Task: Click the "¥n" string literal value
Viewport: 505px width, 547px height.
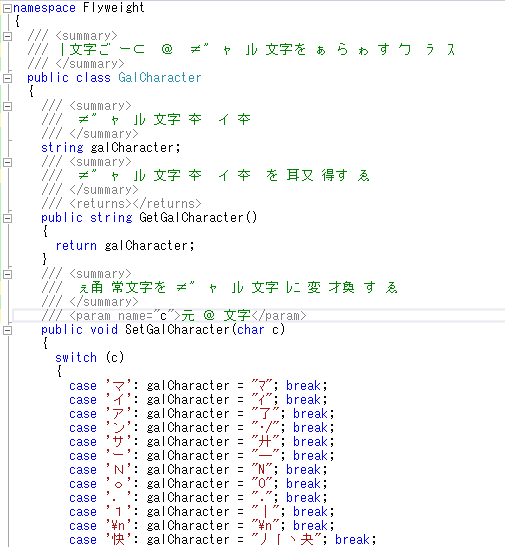Action: click(x=265, y=525)
